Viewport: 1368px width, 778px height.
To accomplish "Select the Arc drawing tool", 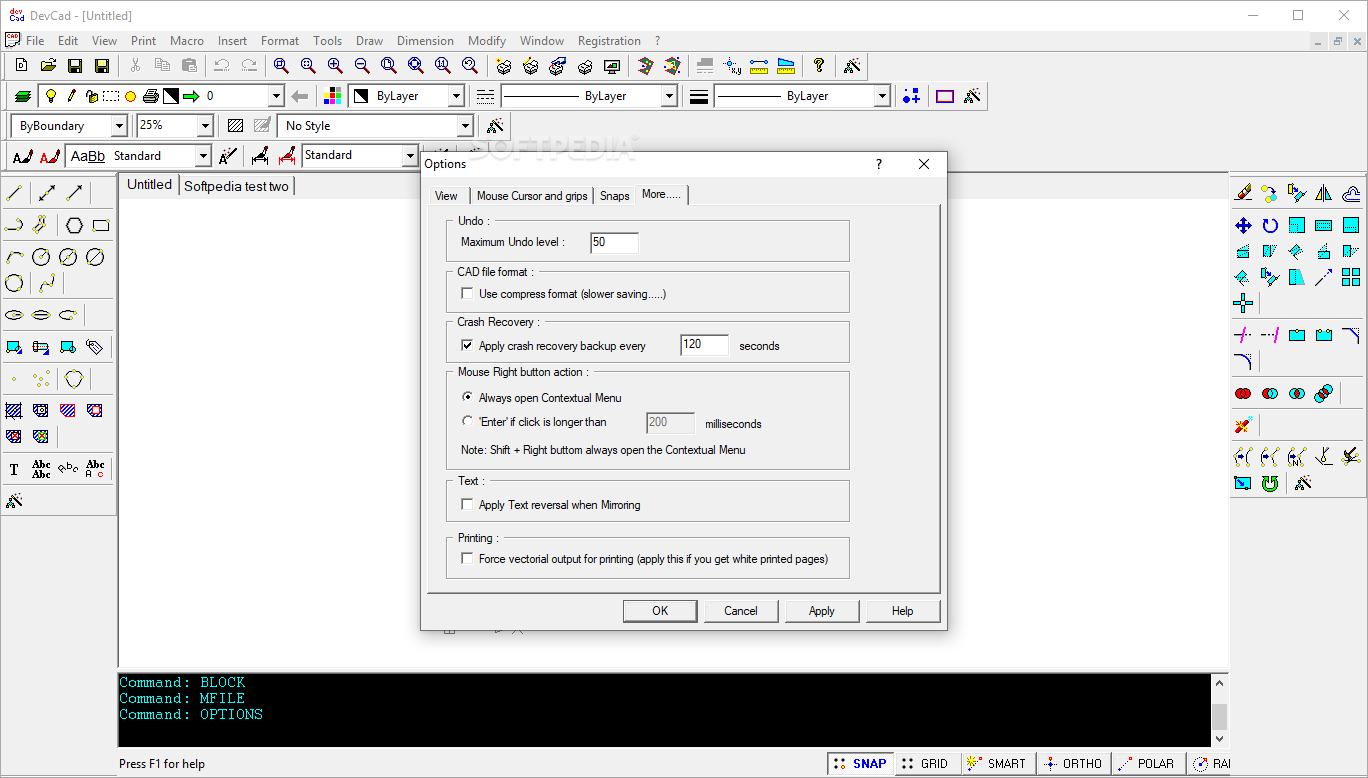I will point(14,257).
